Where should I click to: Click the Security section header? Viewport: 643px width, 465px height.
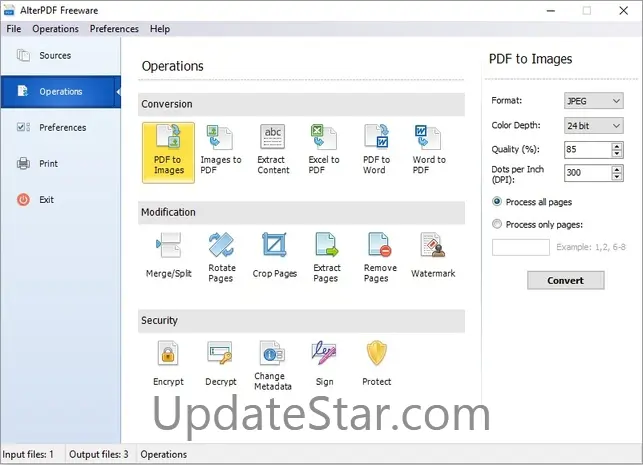pyautogui.click(x=301, y=321)
